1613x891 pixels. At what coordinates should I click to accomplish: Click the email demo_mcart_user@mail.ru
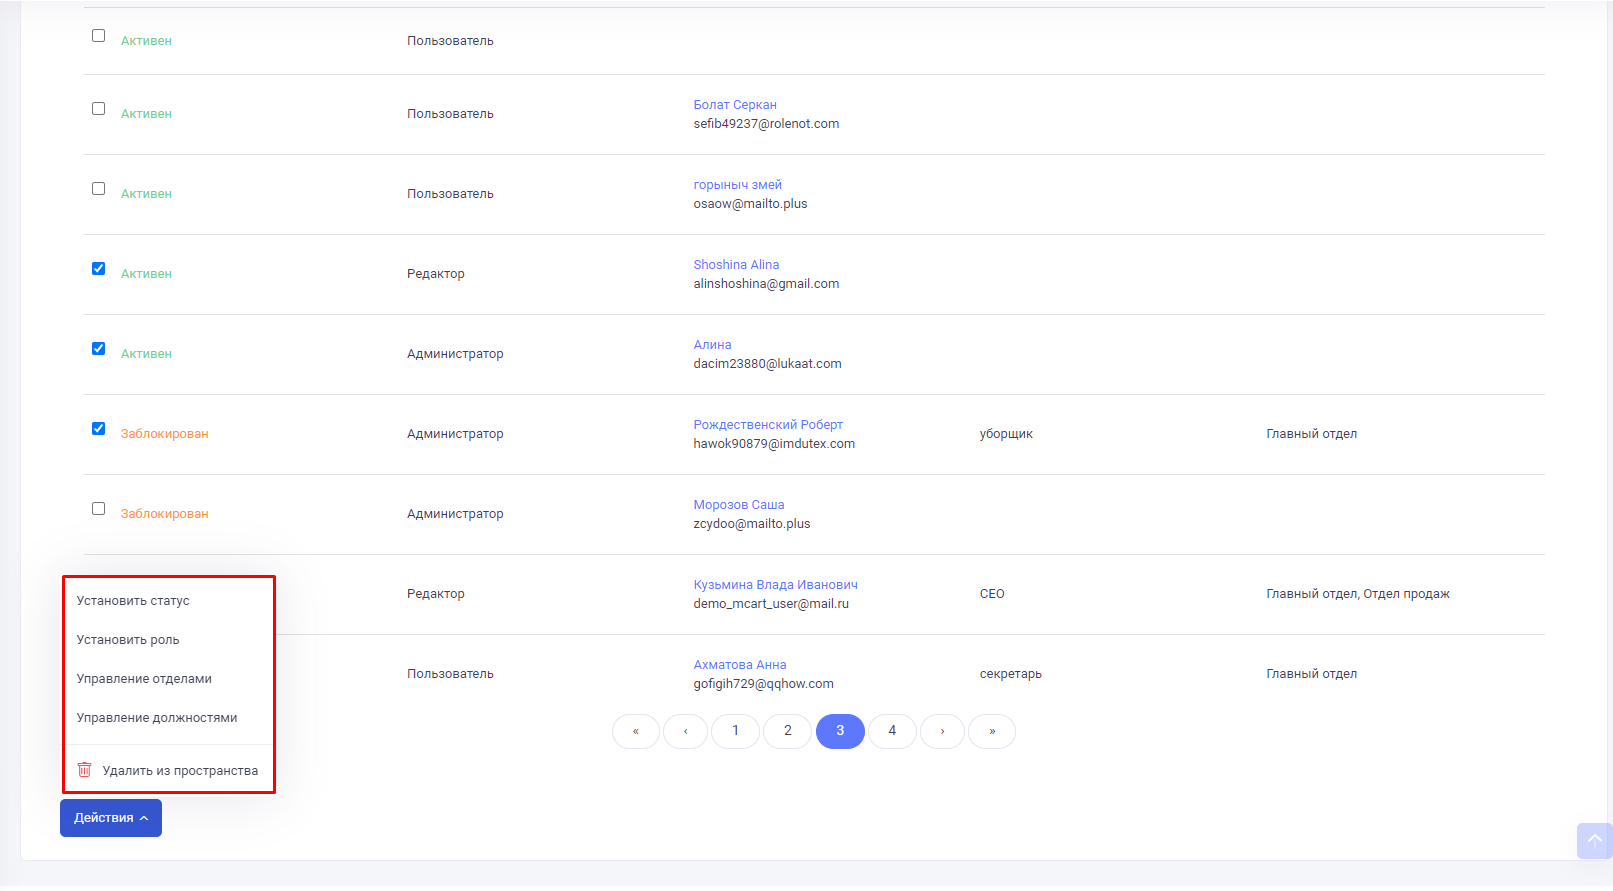pos(771,604)
